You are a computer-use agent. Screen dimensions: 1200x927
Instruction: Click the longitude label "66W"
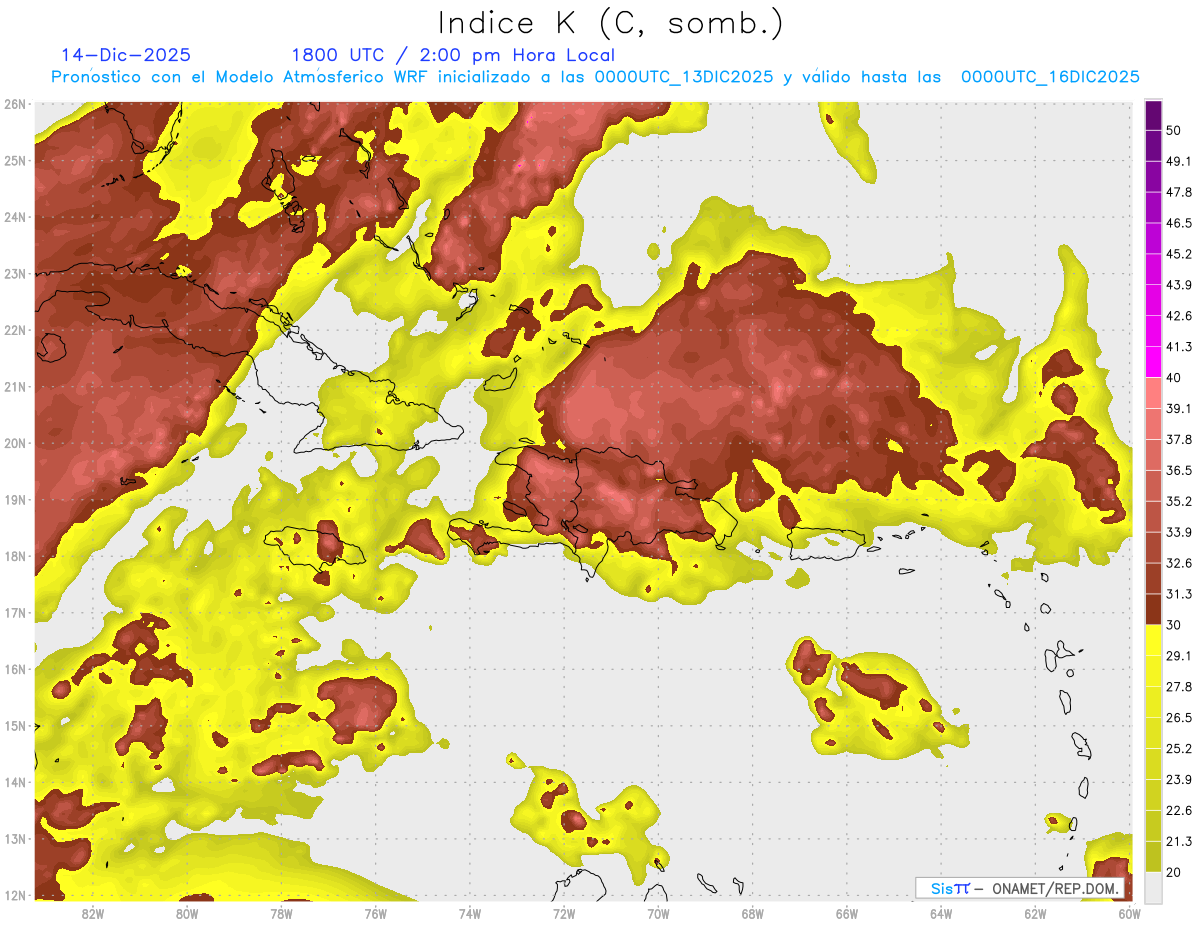click(847, 913)
